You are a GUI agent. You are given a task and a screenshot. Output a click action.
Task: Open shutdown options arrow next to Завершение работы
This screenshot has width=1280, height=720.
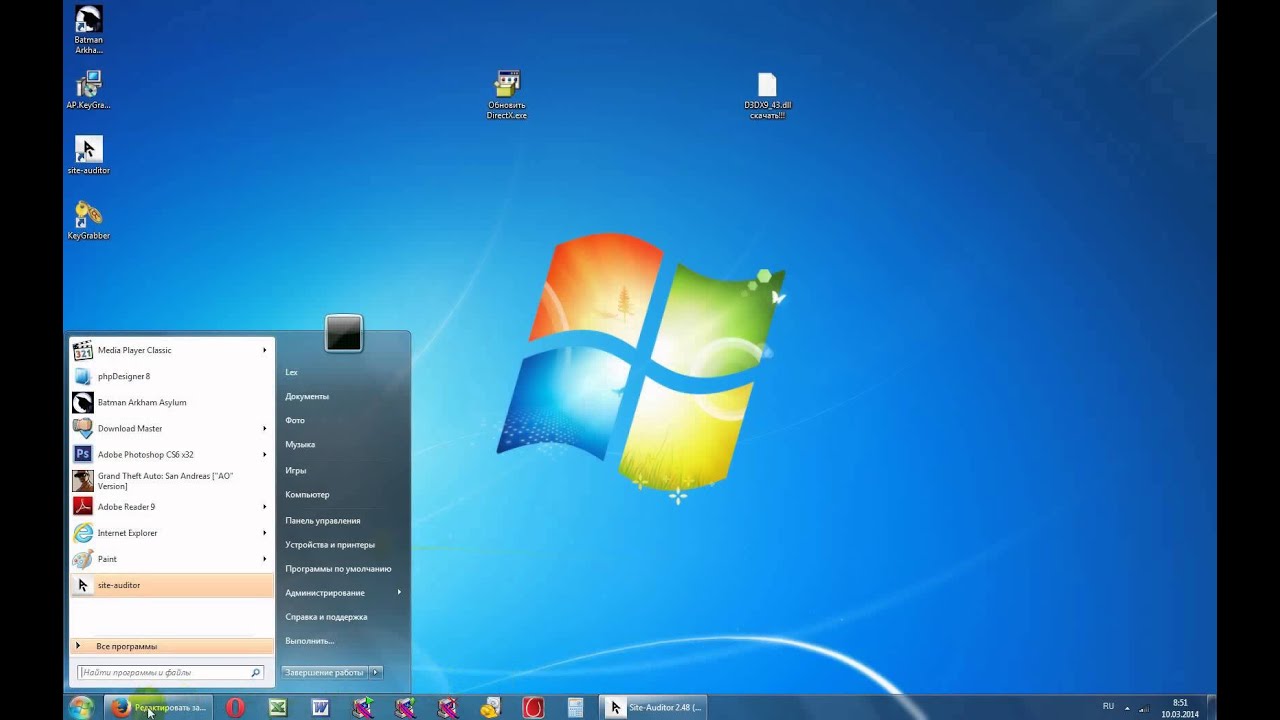376,672
